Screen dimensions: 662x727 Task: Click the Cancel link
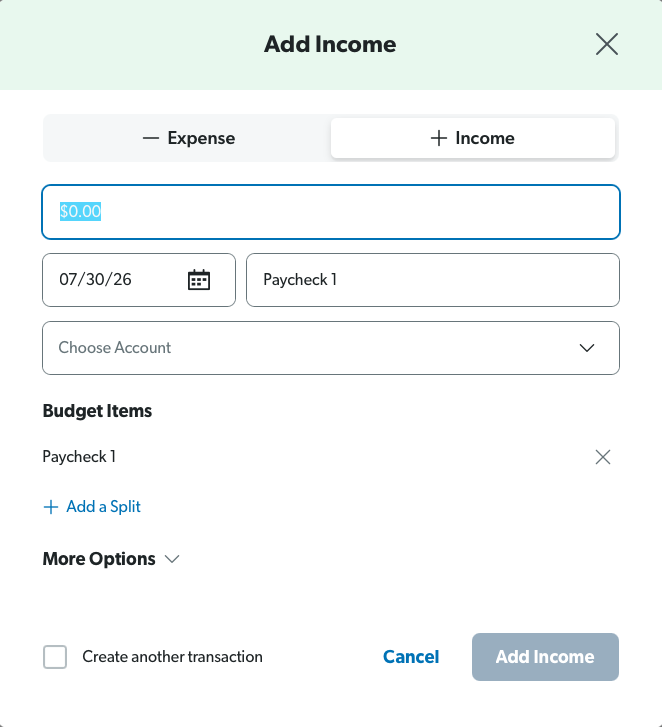click(x=411, y=657)
